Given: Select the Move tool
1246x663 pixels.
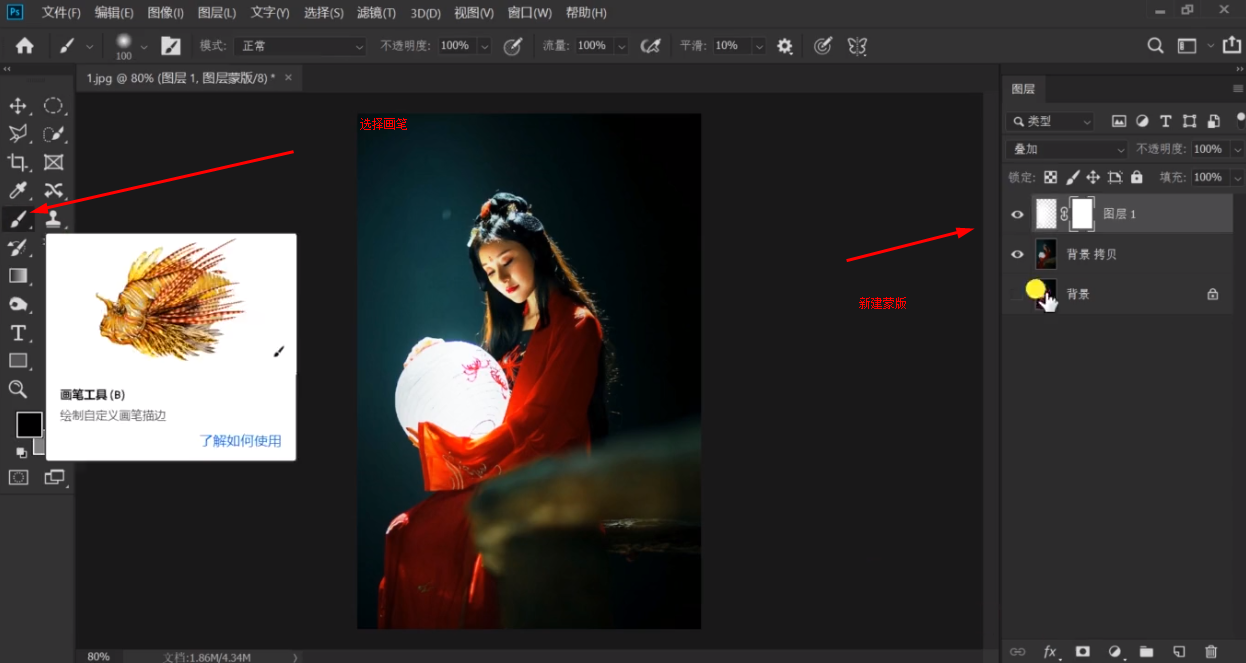Looking at the screenshot, I should [18, 106].
